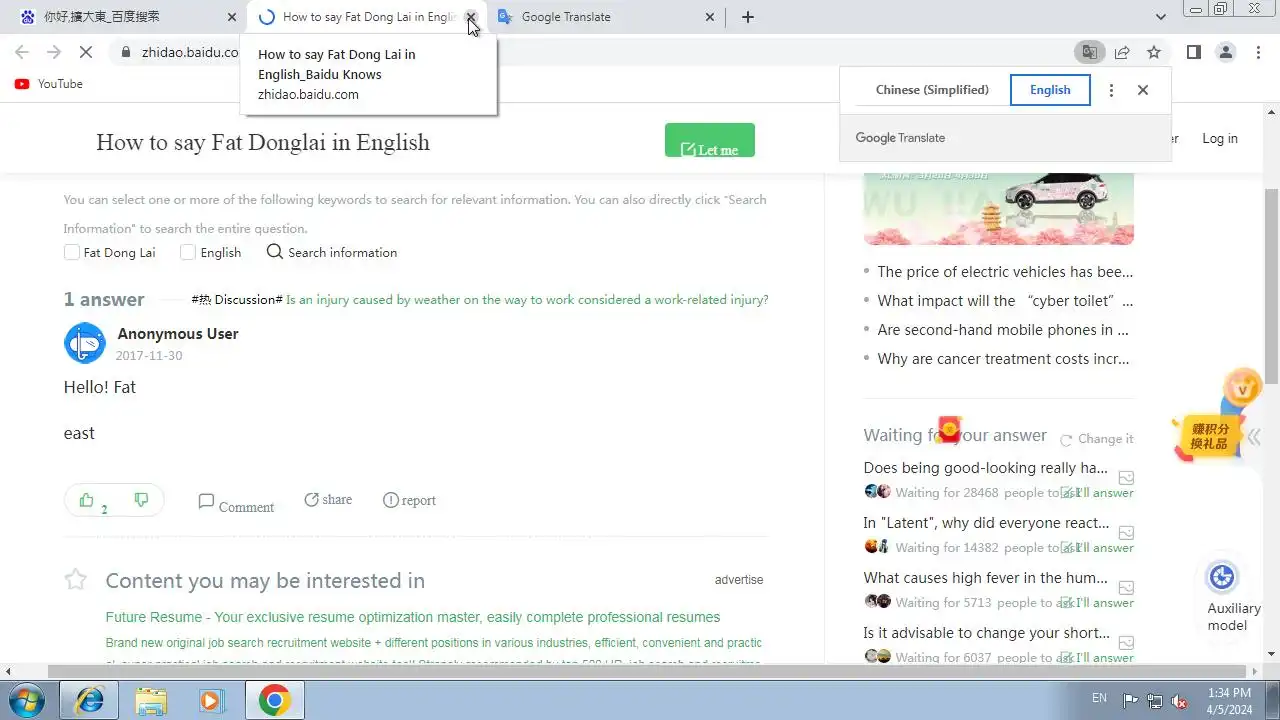Open Internet Explorer from taskbar
Viewport: 1280px width, 720px height.
[x=90, y=700]
